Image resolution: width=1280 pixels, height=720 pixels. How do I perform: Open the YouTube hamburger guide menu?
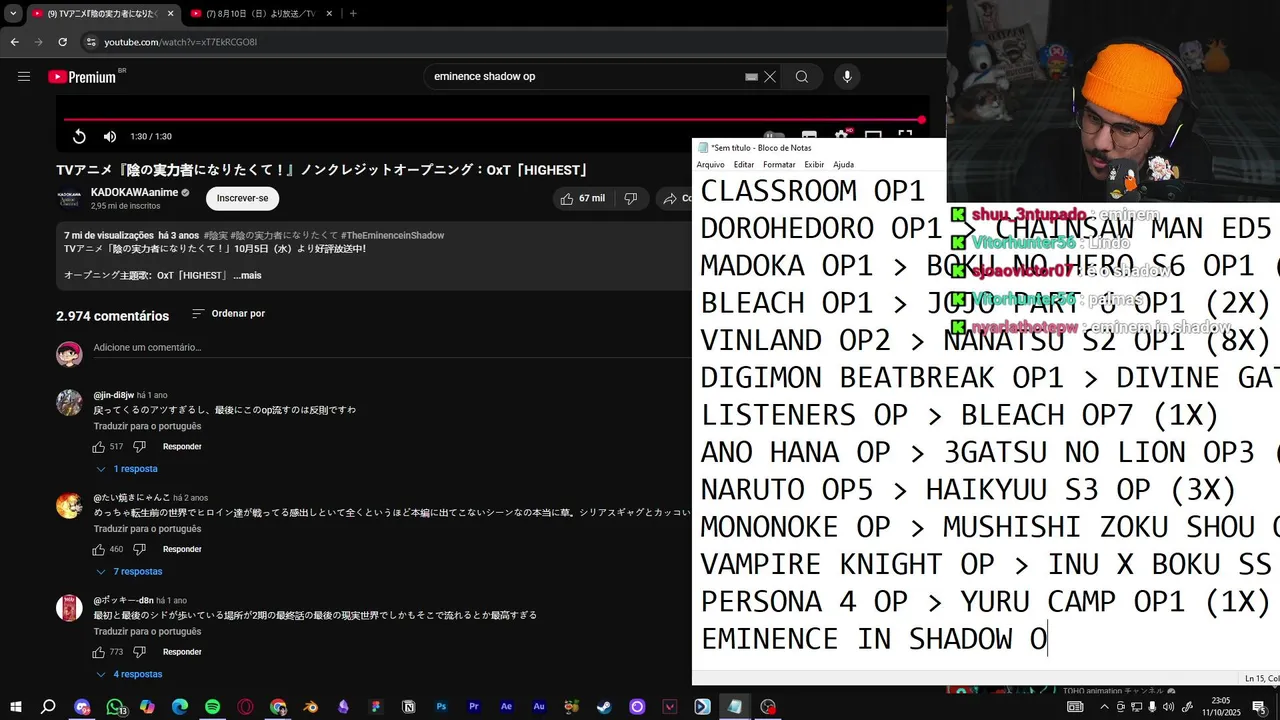[24, 76]
